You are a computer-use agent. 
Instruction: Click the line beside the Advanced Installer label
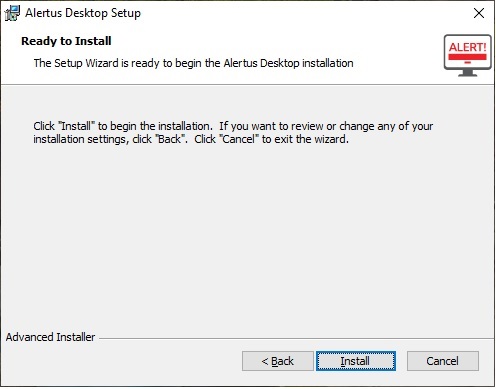[296, 339]
